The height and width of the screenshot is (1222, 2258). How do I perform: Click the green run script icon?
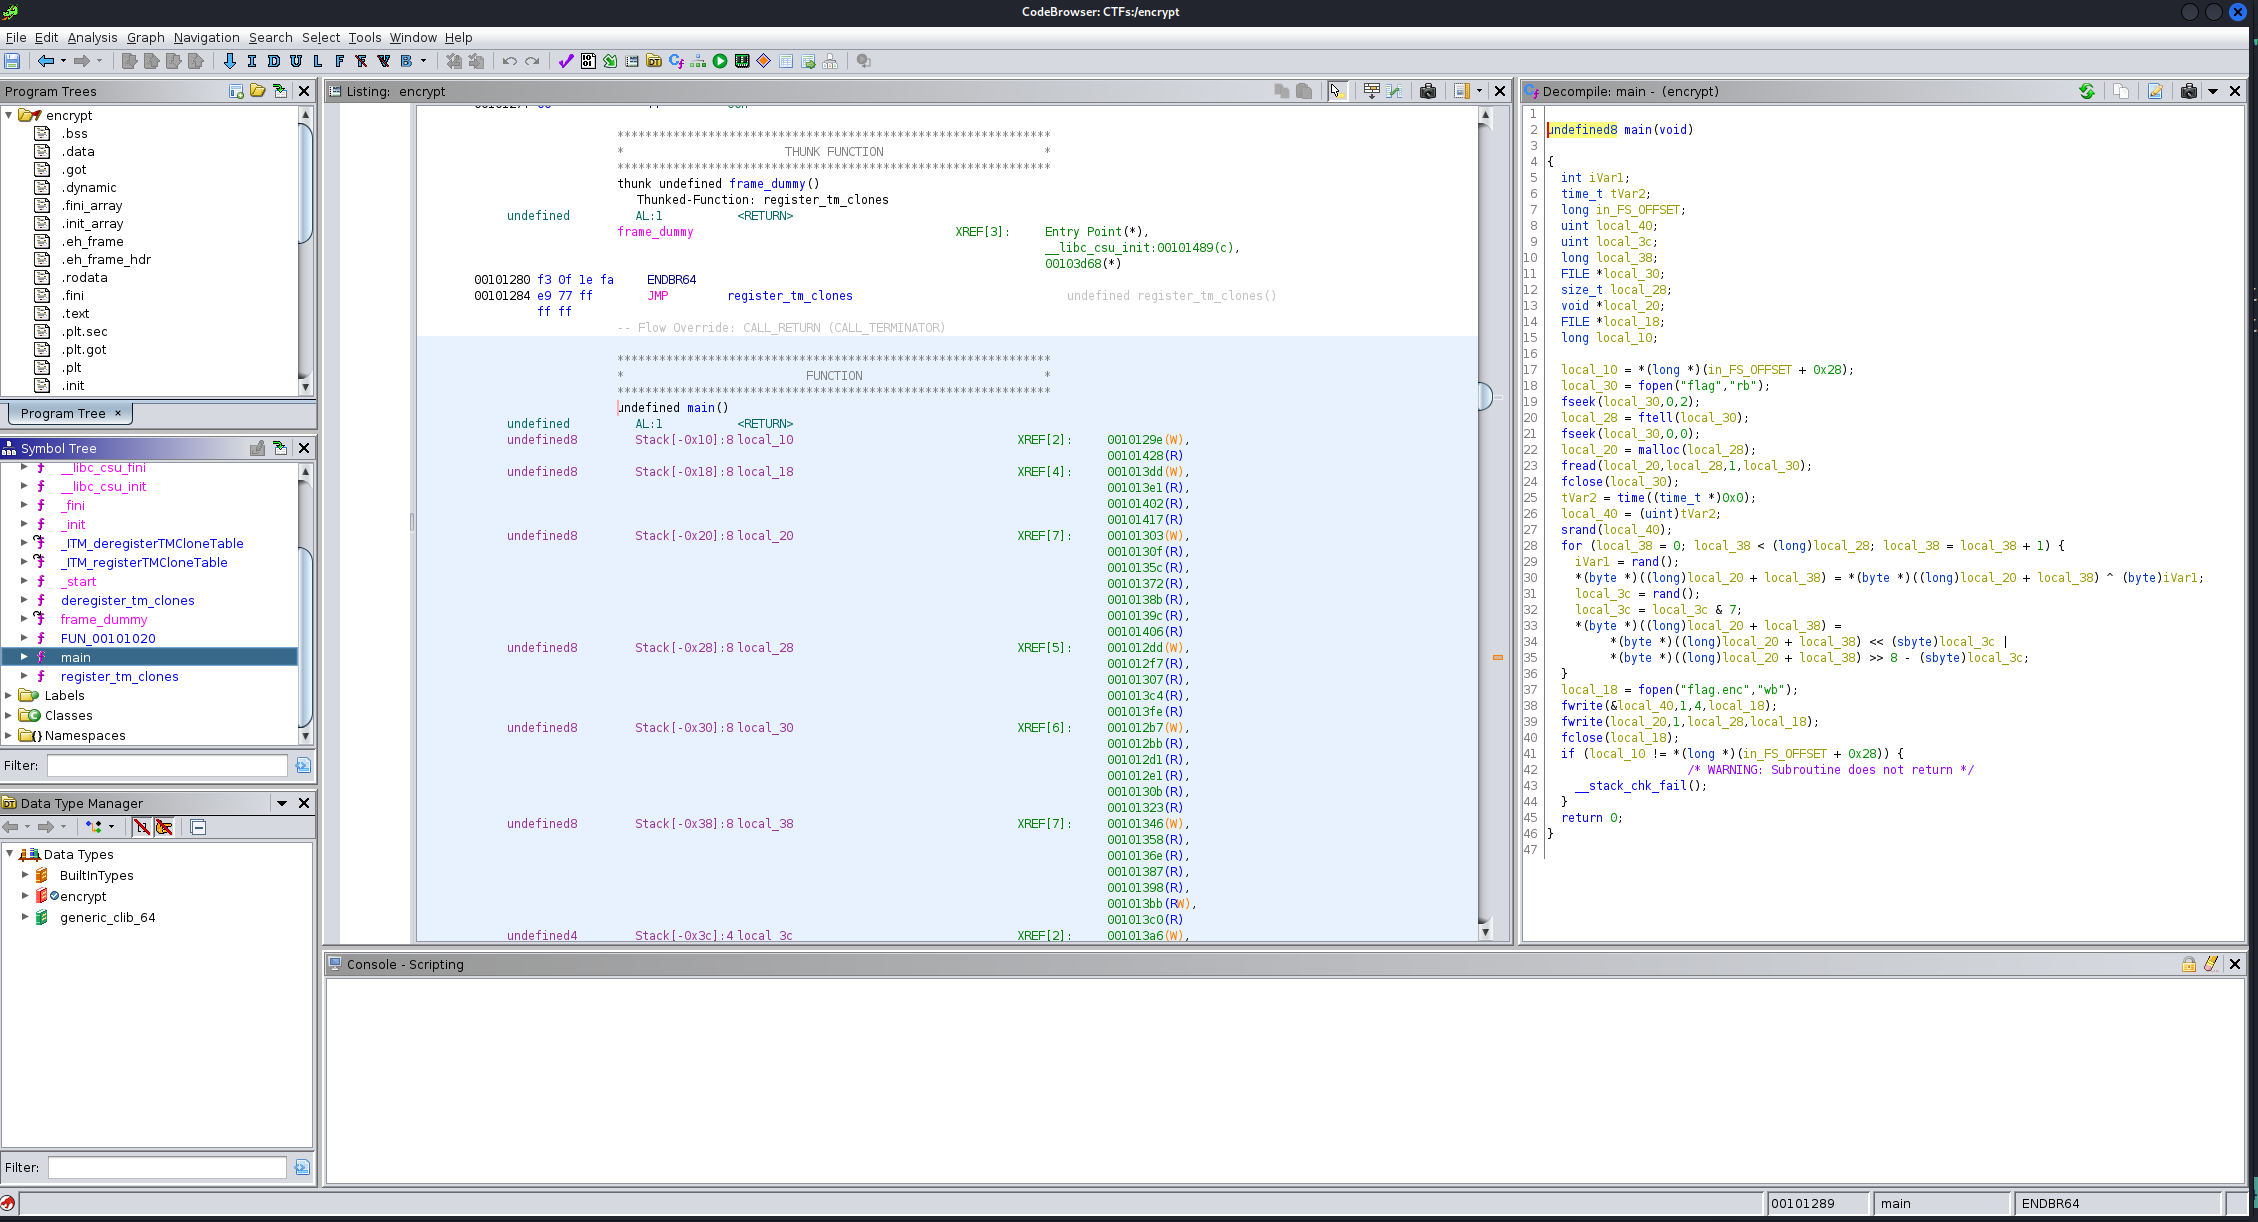coord(720,61)
